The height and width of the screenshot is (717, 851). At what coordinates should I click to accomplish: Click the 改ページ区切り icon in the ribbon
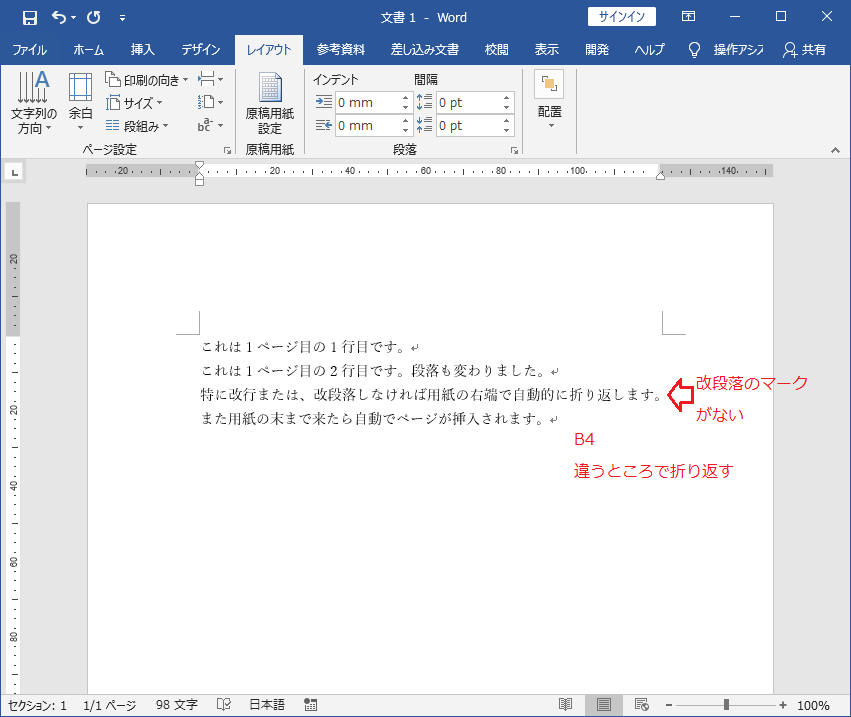pos(207,78)
